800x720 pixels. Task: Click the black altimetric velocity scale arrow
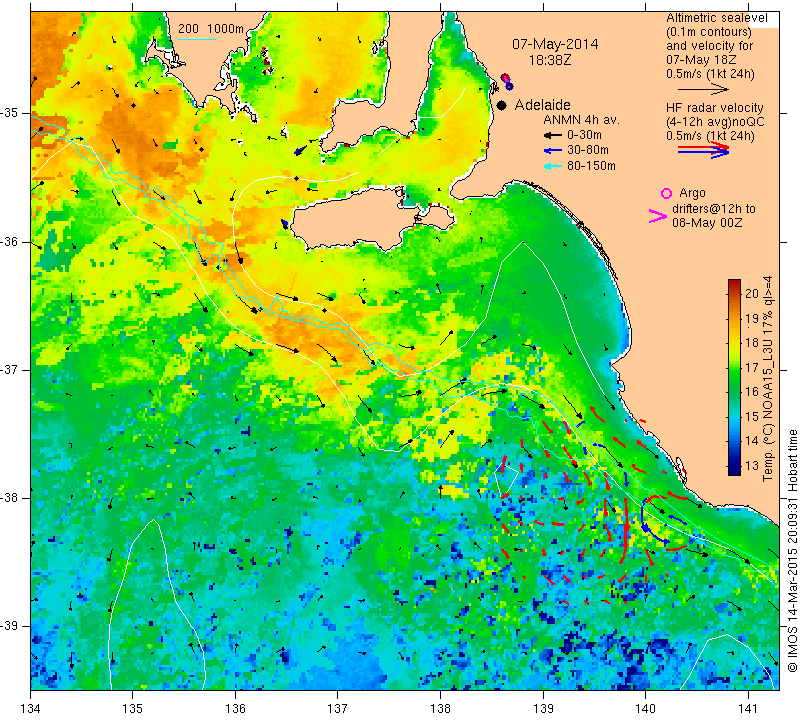[703, 89]
